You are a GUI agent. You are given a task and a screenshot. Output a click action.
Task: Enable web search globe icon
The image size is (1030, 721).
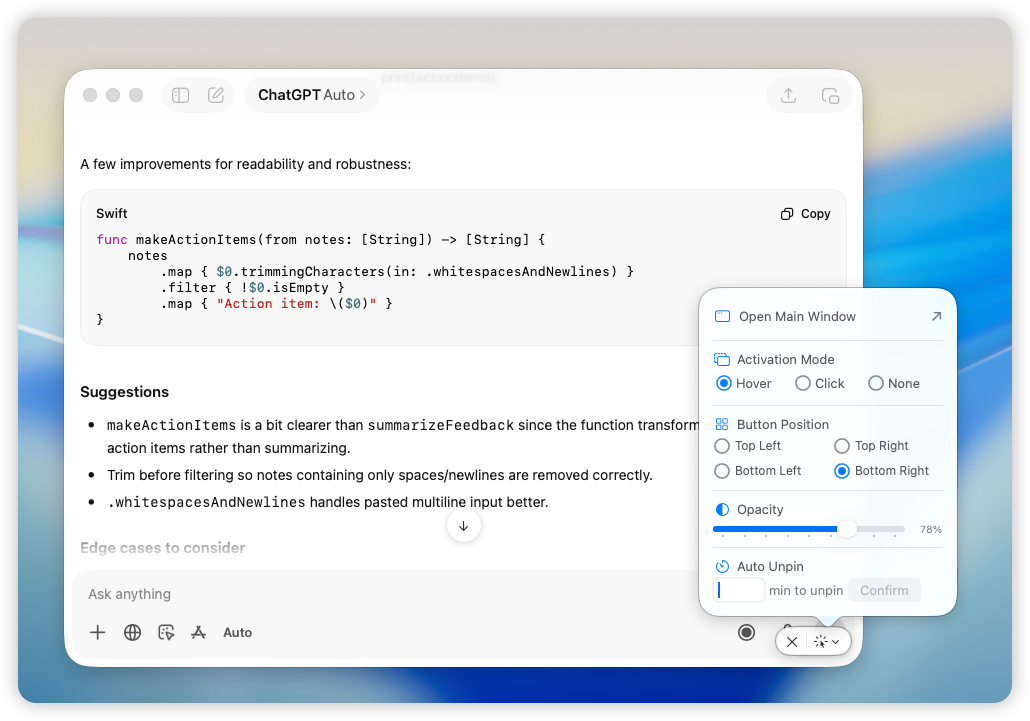(x=132, y=632)
